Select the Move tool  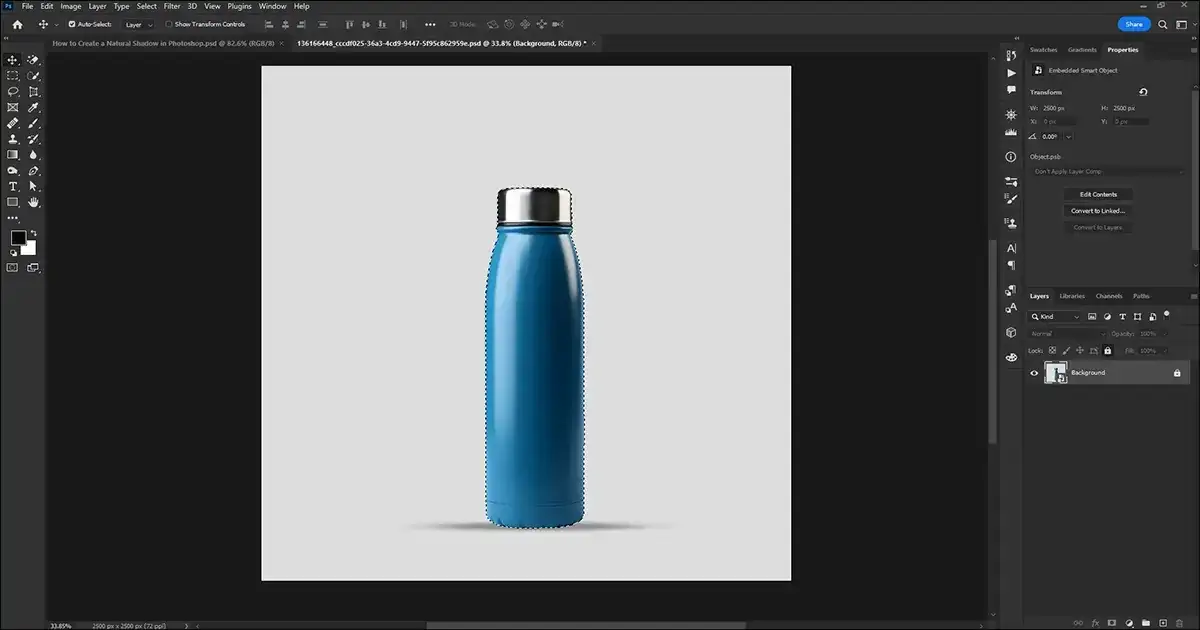pos(13,60)
